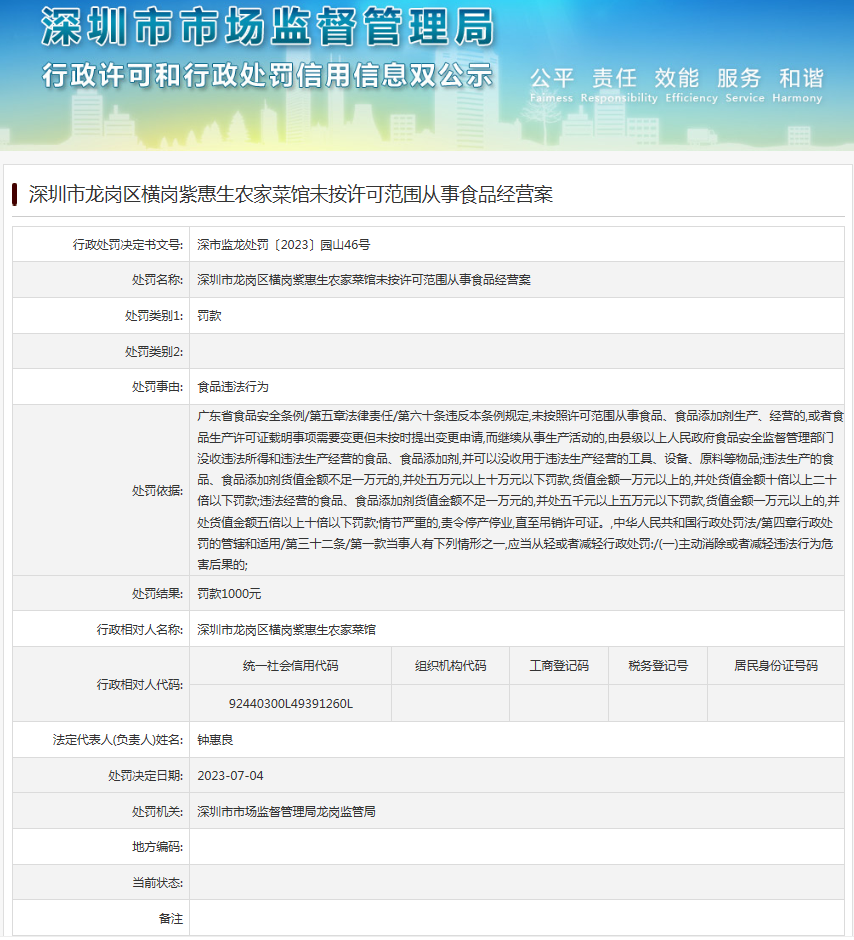Select the decision number 深市监龙处罚〔2023〕园山46号
854x940 pixels.
click(x=284, y=244)
